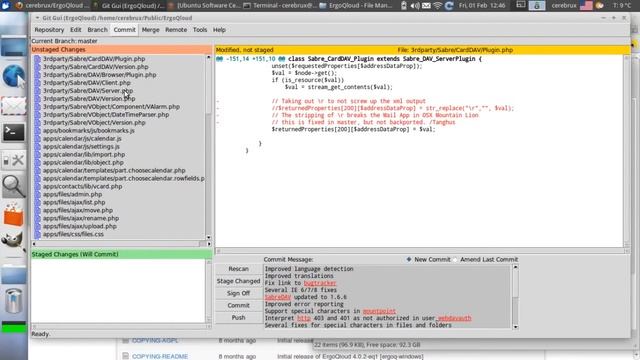Open the terminal dock icon
Screen dimensions: 640x360
[x=13, y=132]
